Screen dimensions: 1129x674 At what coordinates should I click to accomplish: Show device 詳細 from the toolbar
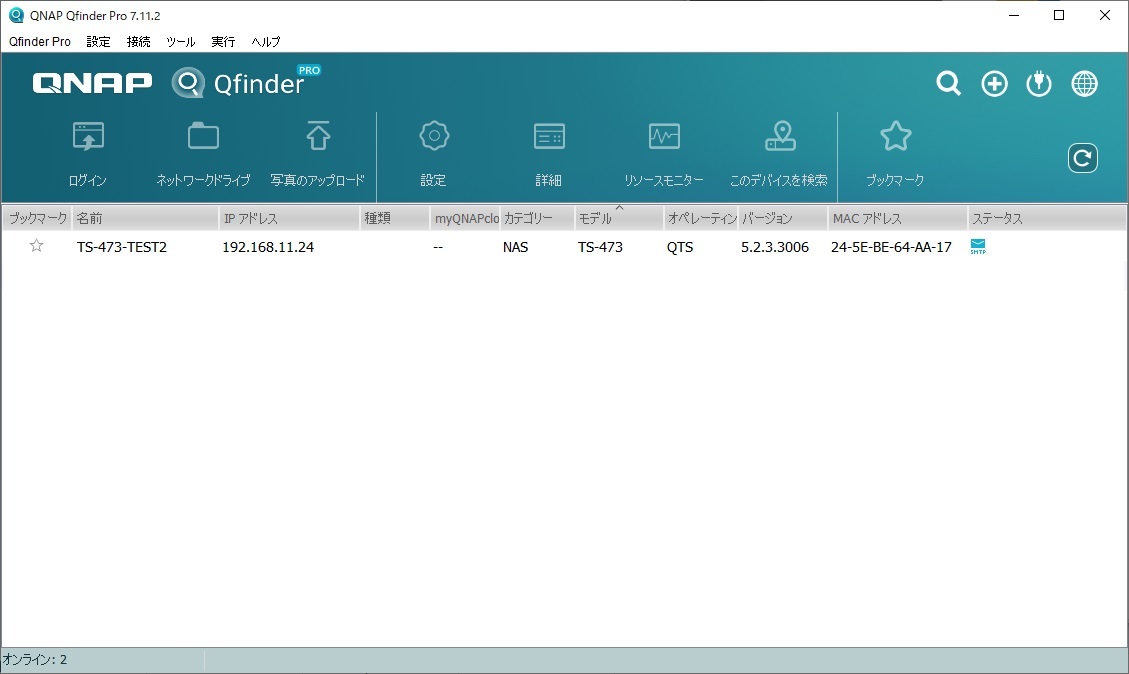549,135
